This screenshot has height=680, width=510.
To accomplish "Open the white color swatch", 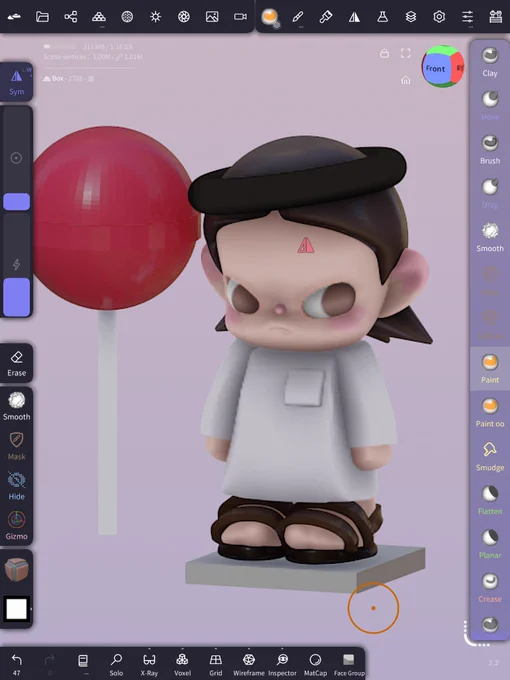I will tap(16, 608).
